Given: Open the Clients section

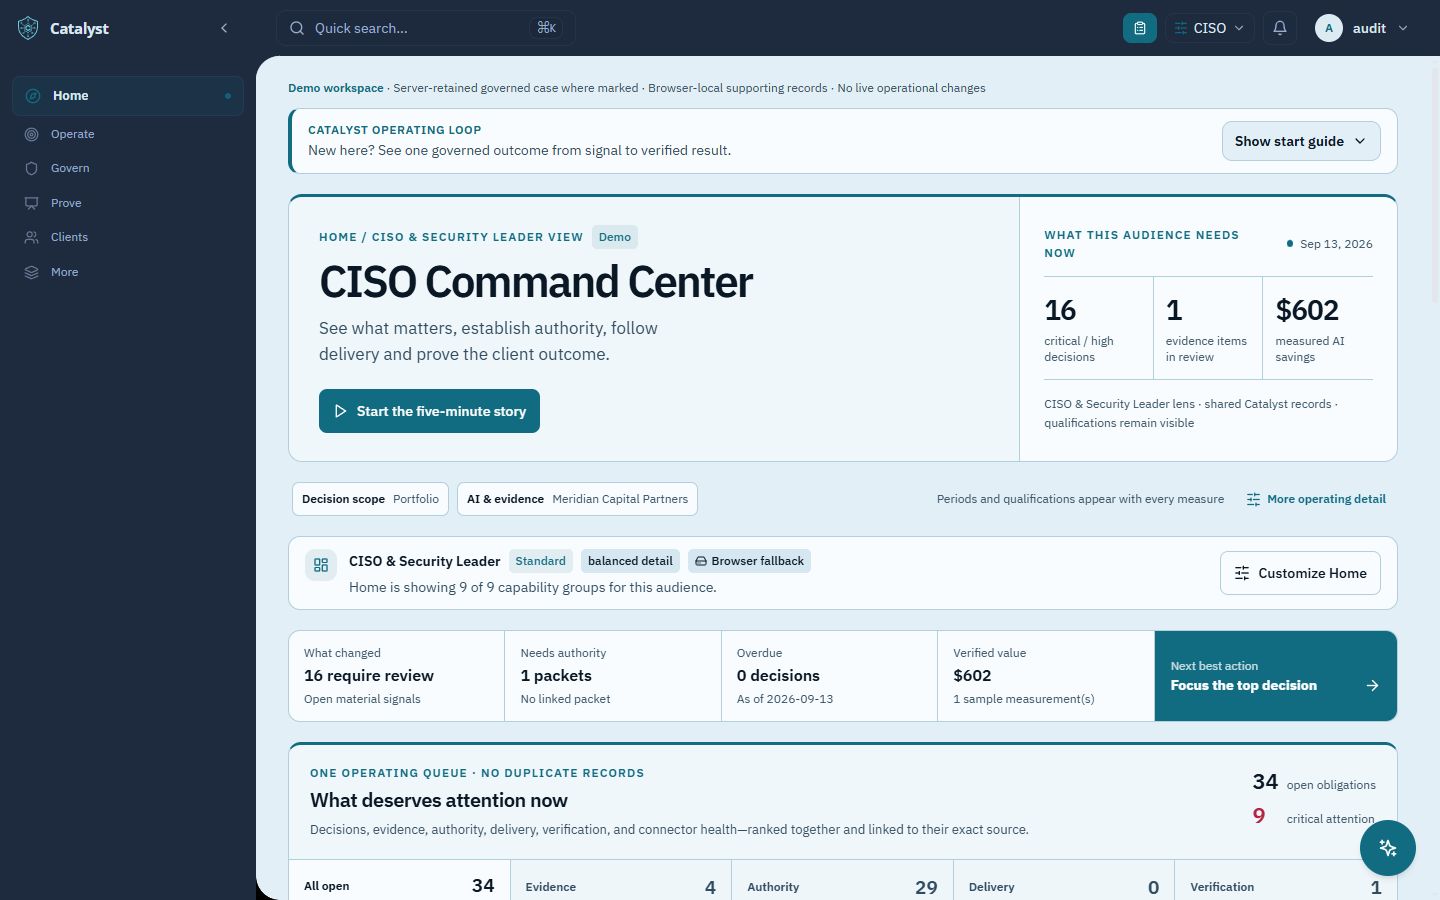Looking at the screenshot, I should click(128, 237).
